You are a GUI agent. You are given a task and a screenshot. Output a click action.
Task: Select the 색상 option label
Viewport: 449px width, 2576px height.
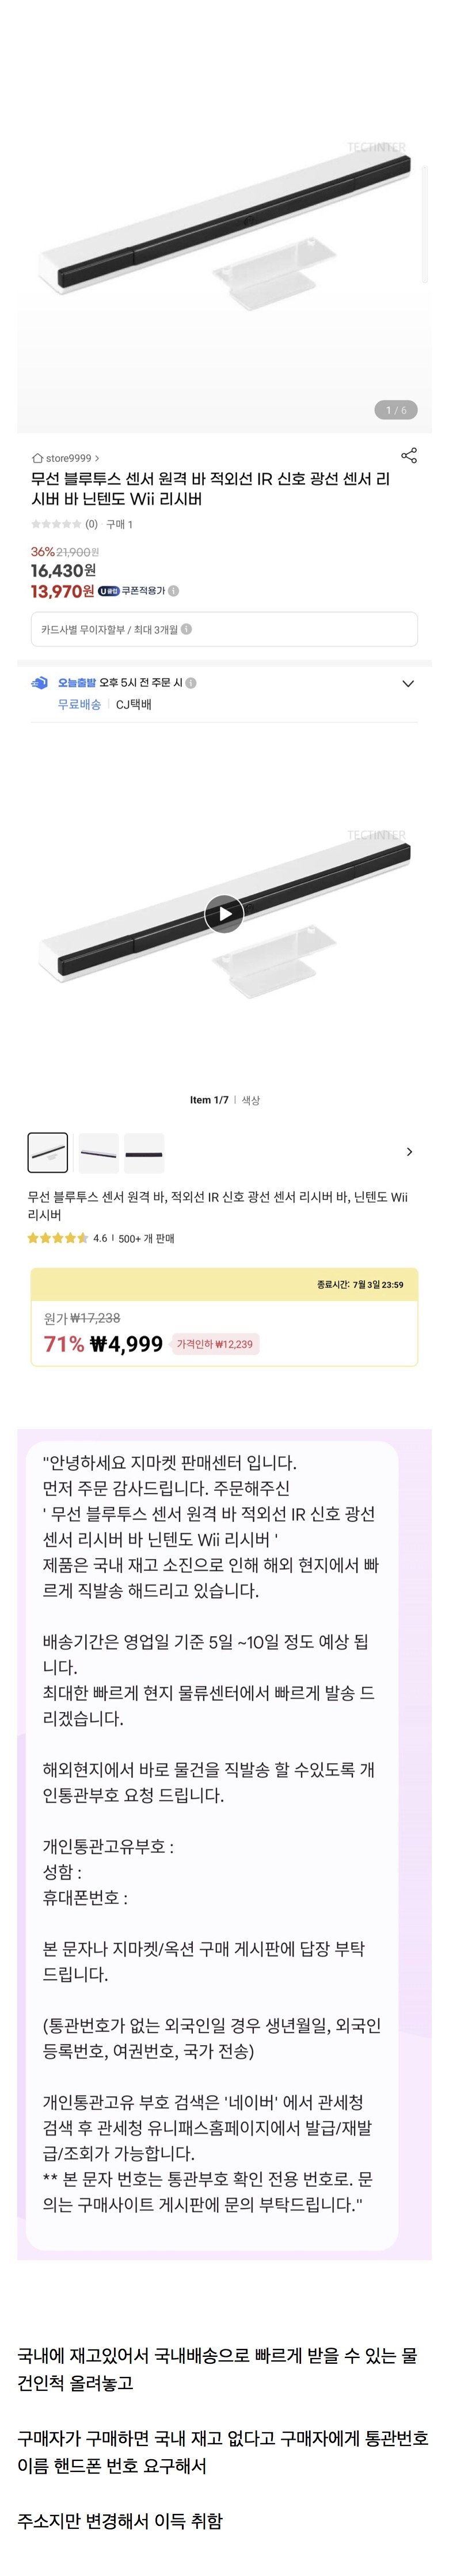[251, 1100]
